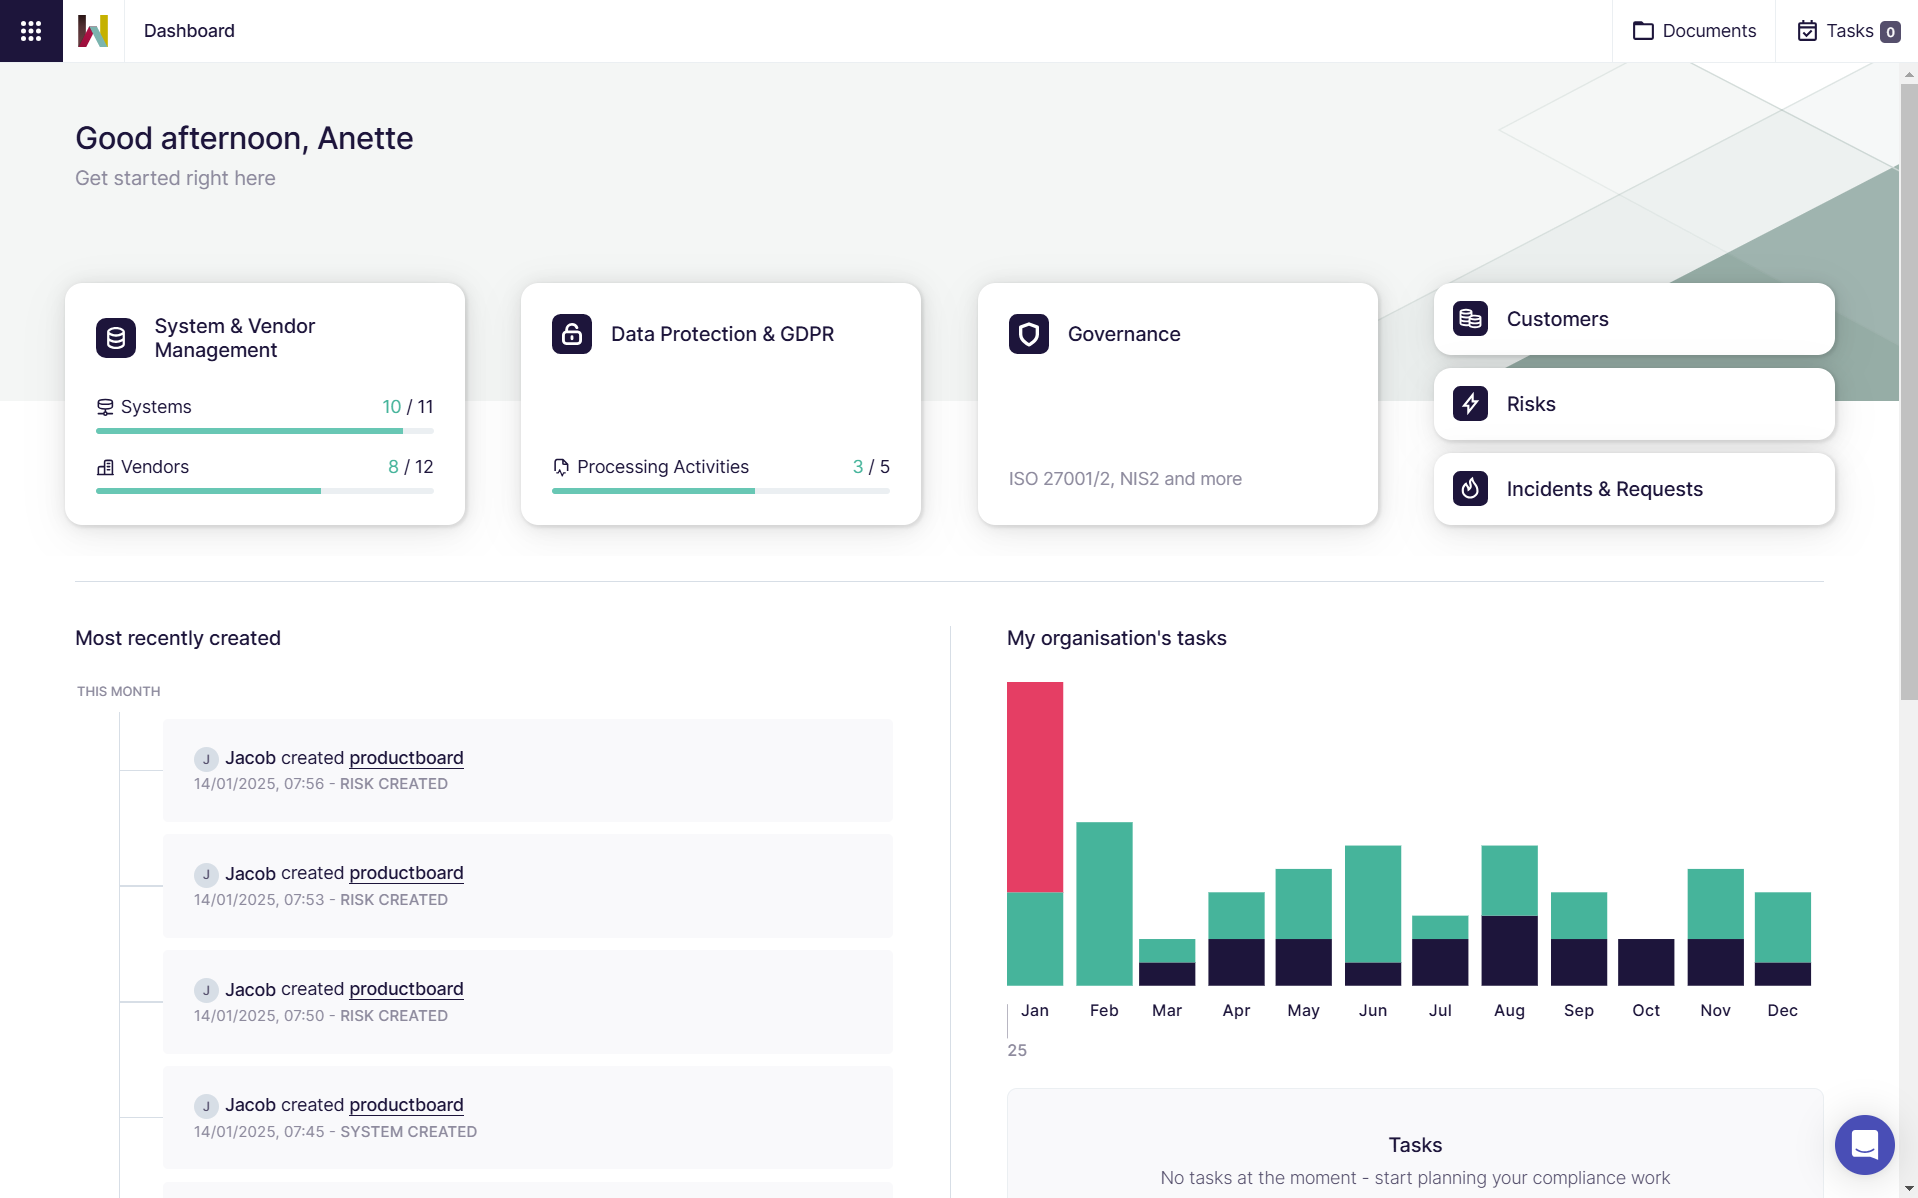Viewport: 1918px width, 1198px height.
Task: Click the System & Vendor Management database icon
Action: (116, 338)
